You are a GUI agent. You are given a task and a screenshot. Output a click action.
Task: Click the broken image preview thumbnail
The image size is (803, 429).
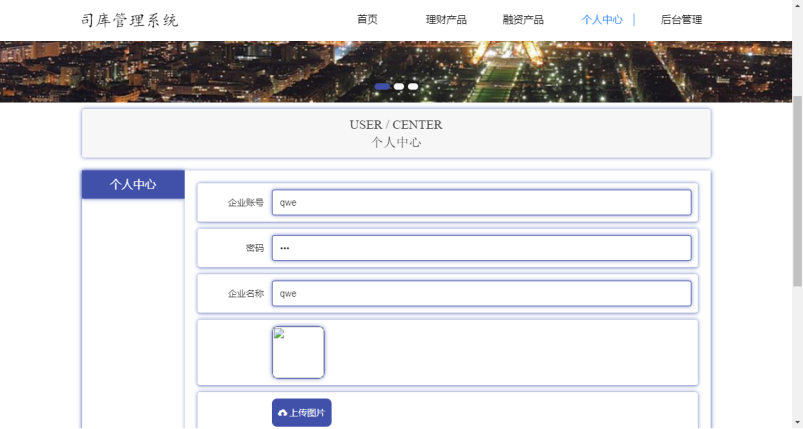pyautogui.click(x=298, y=352)
